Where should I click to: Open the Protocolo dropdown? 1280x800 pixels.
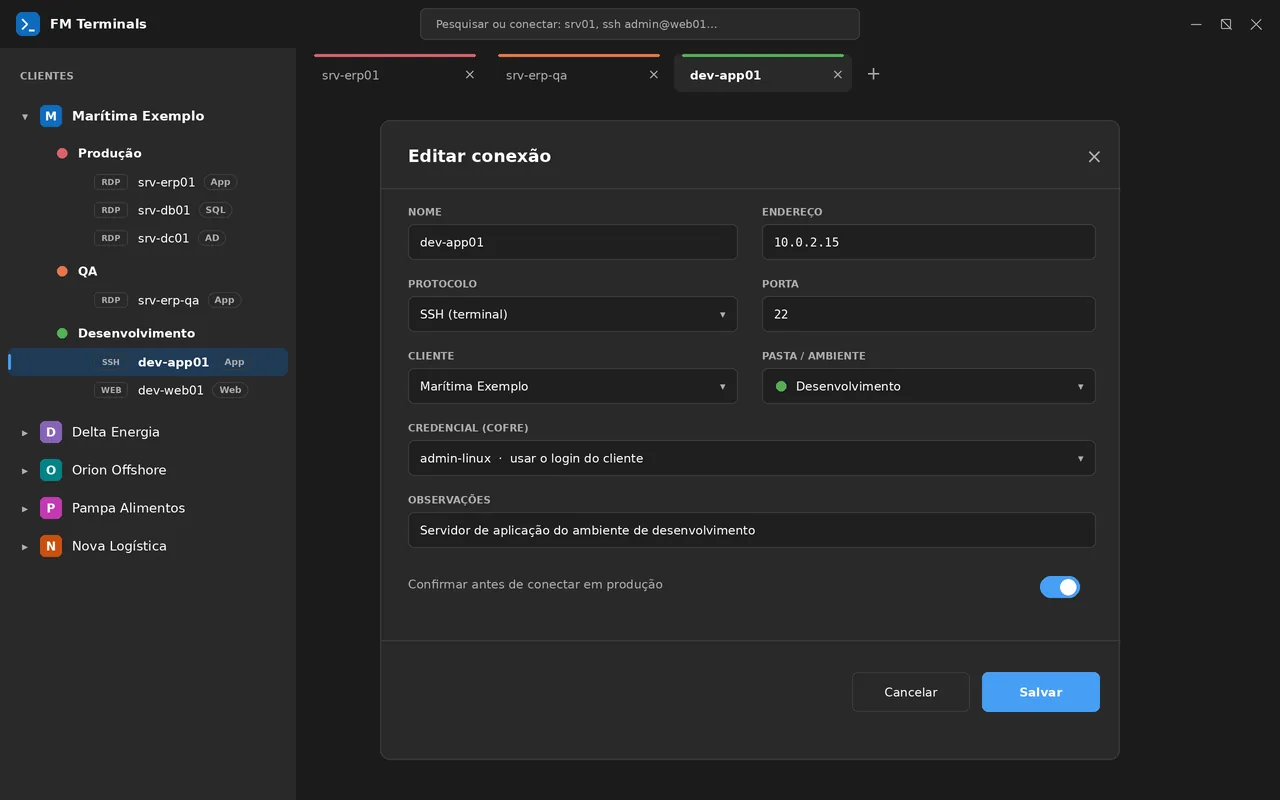(573, 314)
